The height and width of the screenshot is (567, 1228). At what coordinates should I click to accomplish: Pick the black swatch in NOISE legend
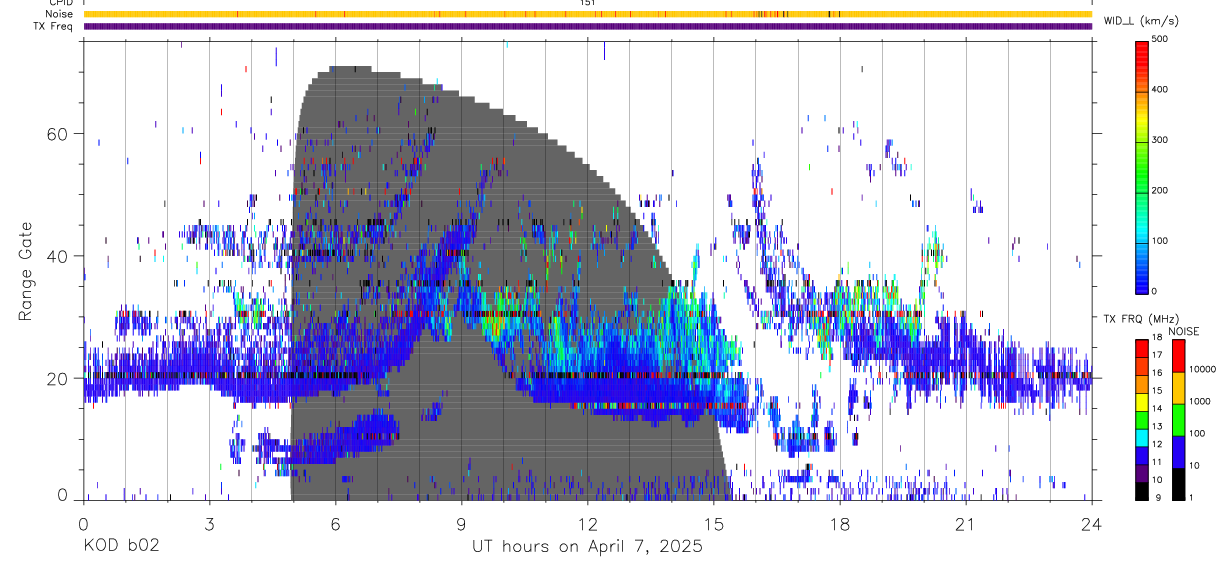[x=1179, y=484]
